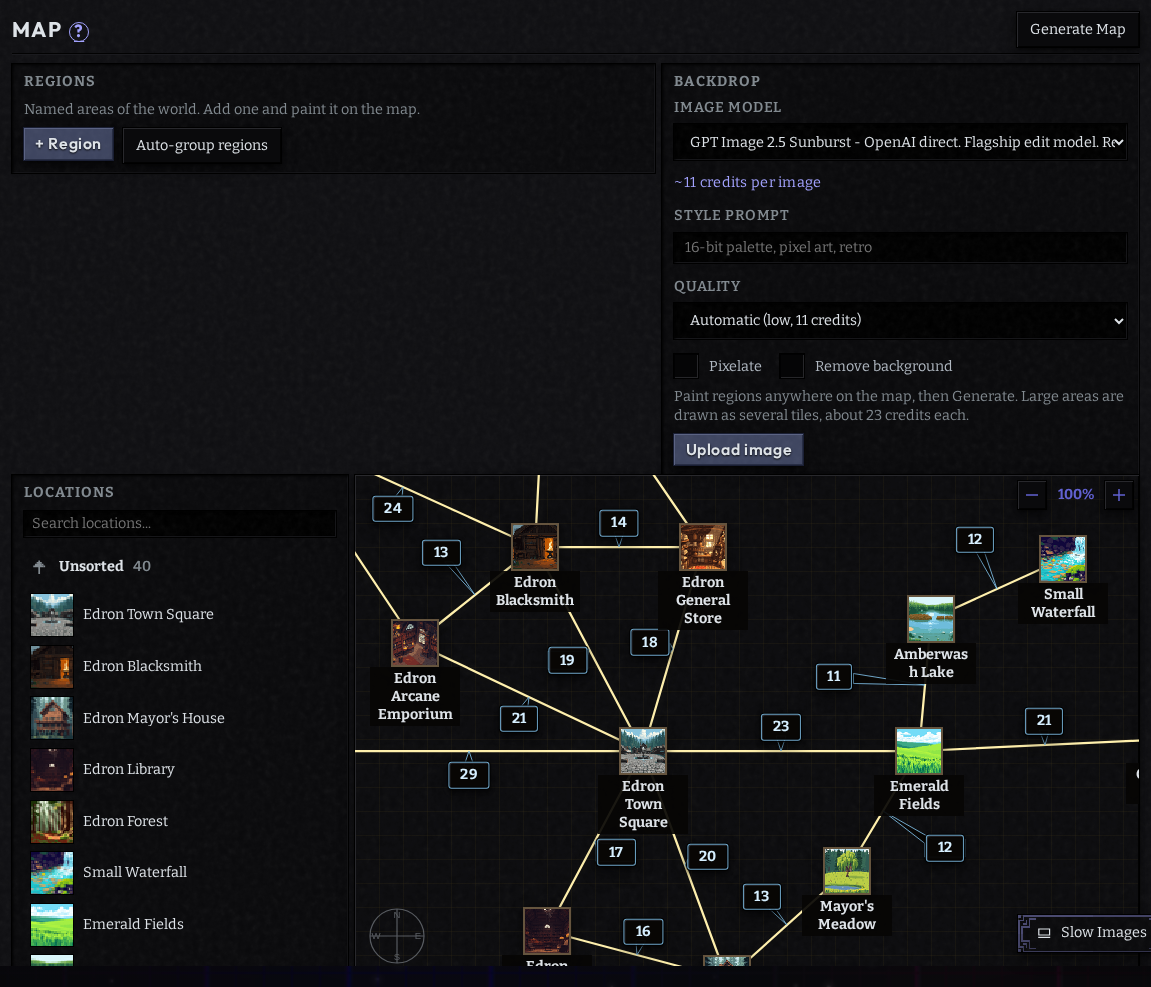This screenshot has height=987, width=1151.
Task: Enable the Remove background checkbox
Action: pos(791,365)
